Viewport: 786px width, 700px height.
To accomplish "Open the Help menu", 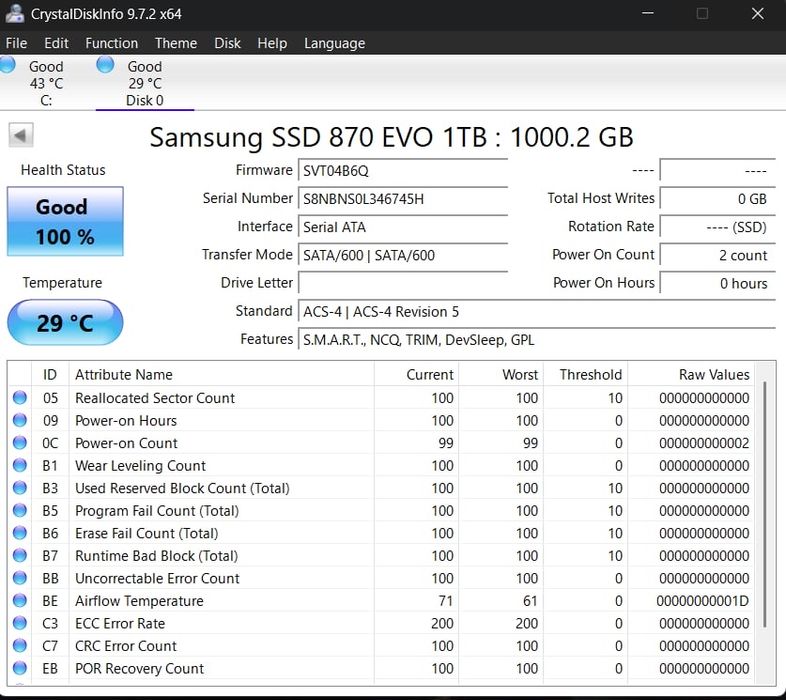I will [272, 43].
